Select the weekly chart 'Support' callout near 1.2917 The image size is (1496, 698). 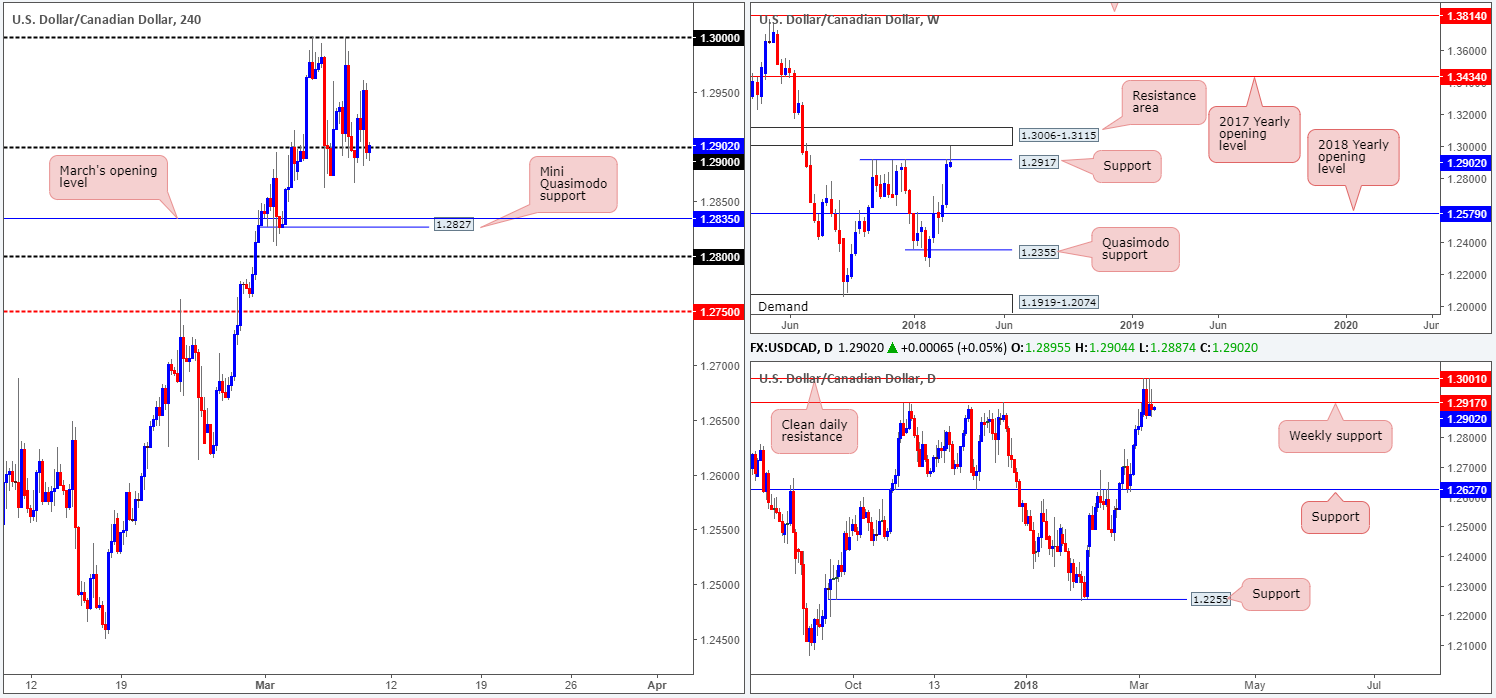(x=1125, y=165)
